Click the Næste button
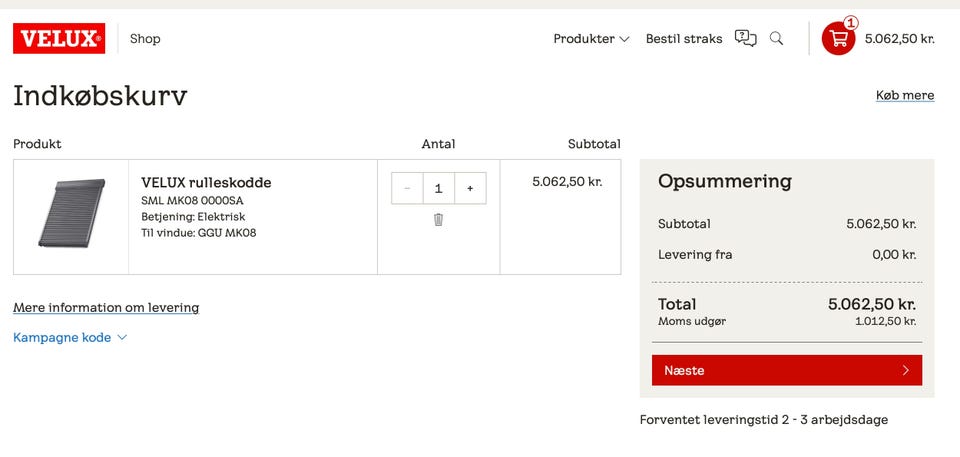 point(787,370)
